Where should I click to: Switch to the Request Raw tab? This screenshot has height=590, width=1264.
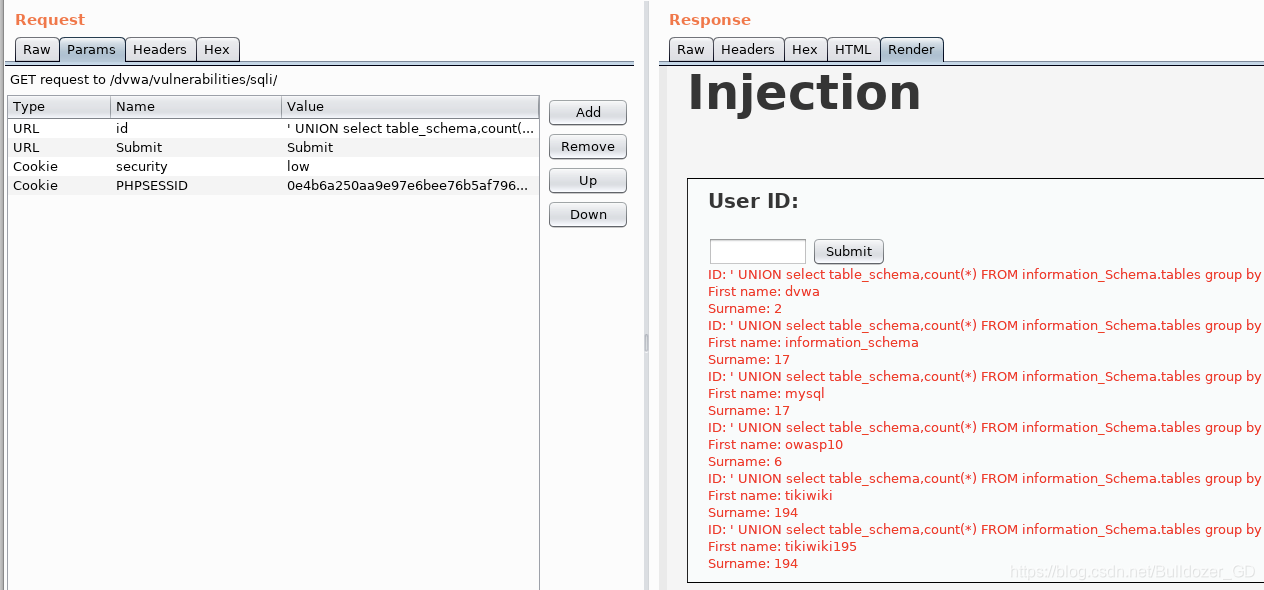click(x=37, y=49)
